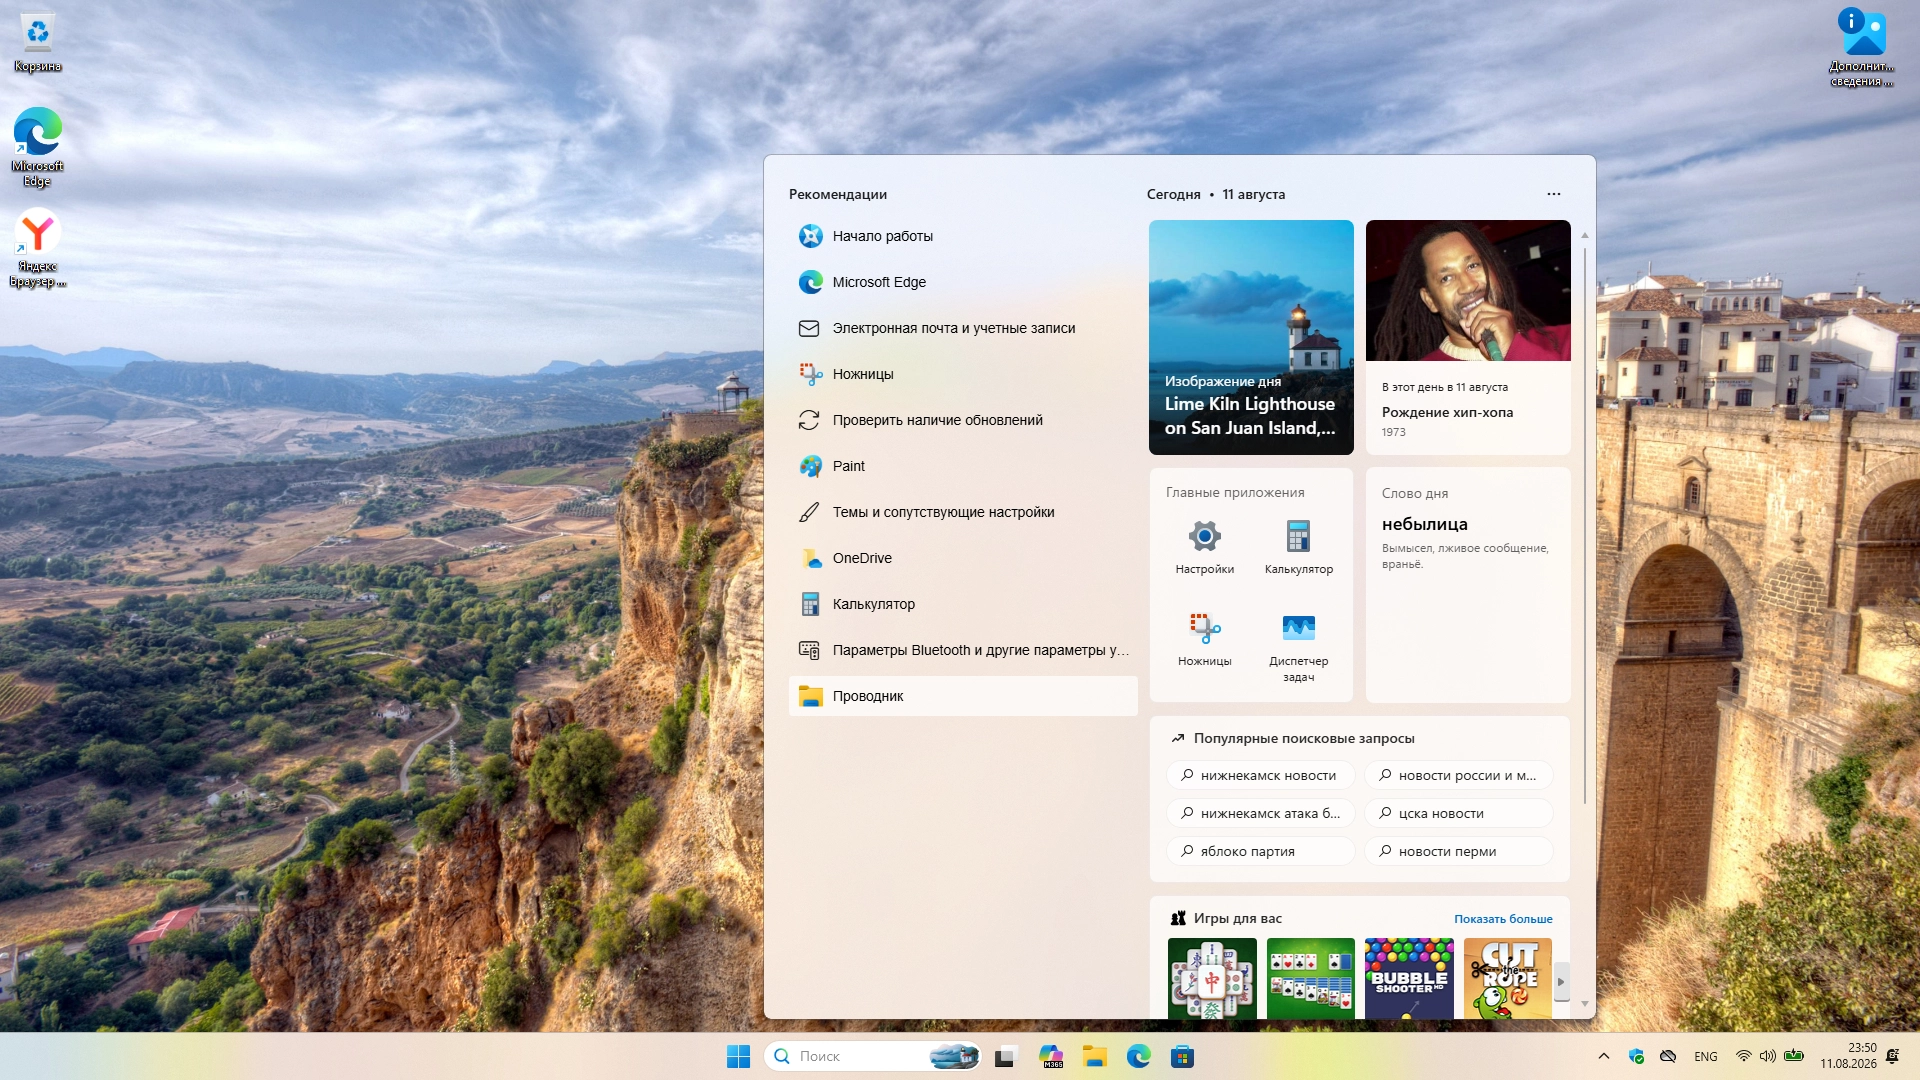Open the Recycle Bin desktop icon
The width and height of the screenshot is (1920, 1080).
click(38, 43)
